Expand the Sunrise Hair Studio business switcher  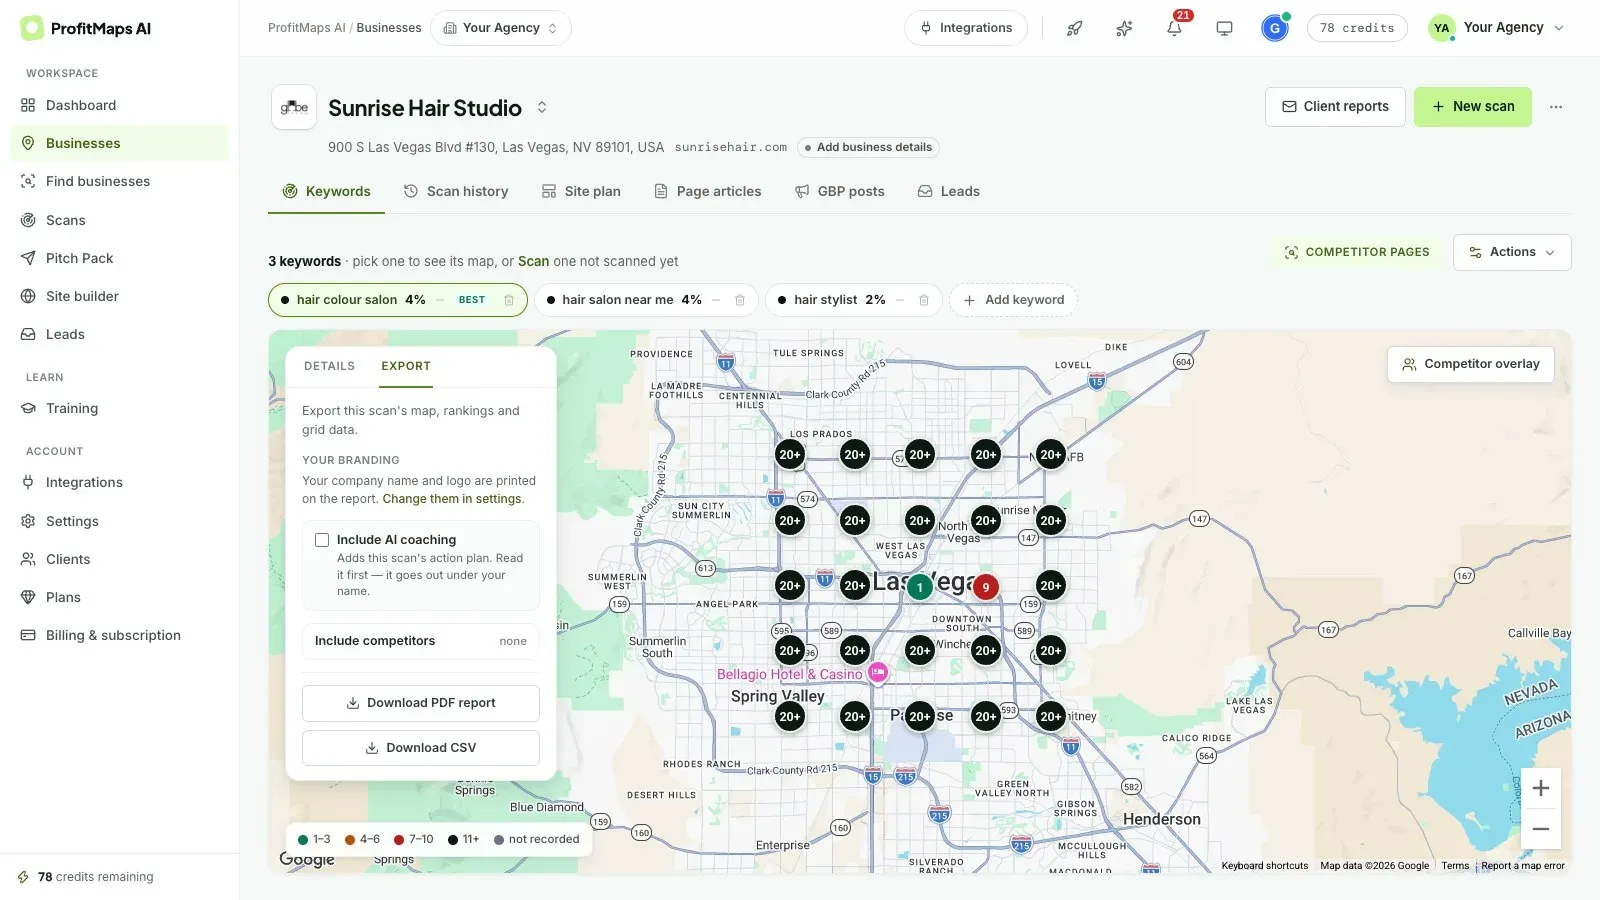(x=542, y=107)
